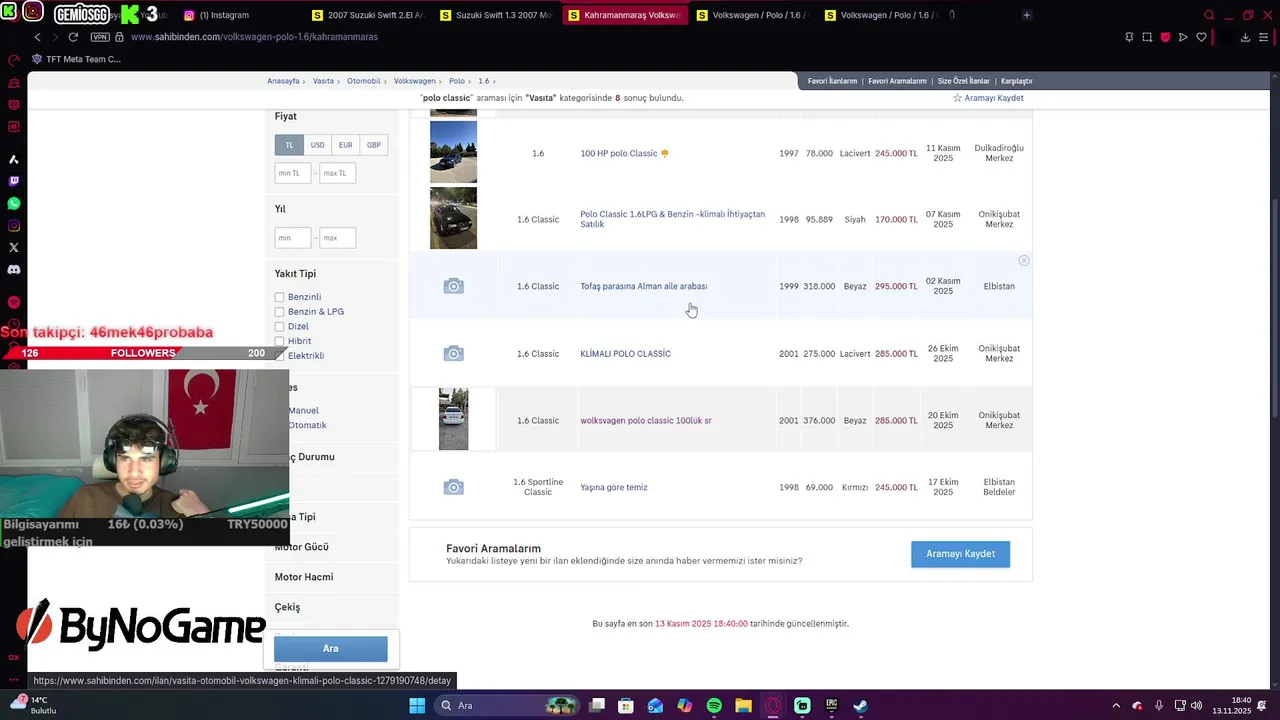Screen dimensions: 1280x720
Task: Open the VPN badge in address bar
Action: [x=99, y=37]
